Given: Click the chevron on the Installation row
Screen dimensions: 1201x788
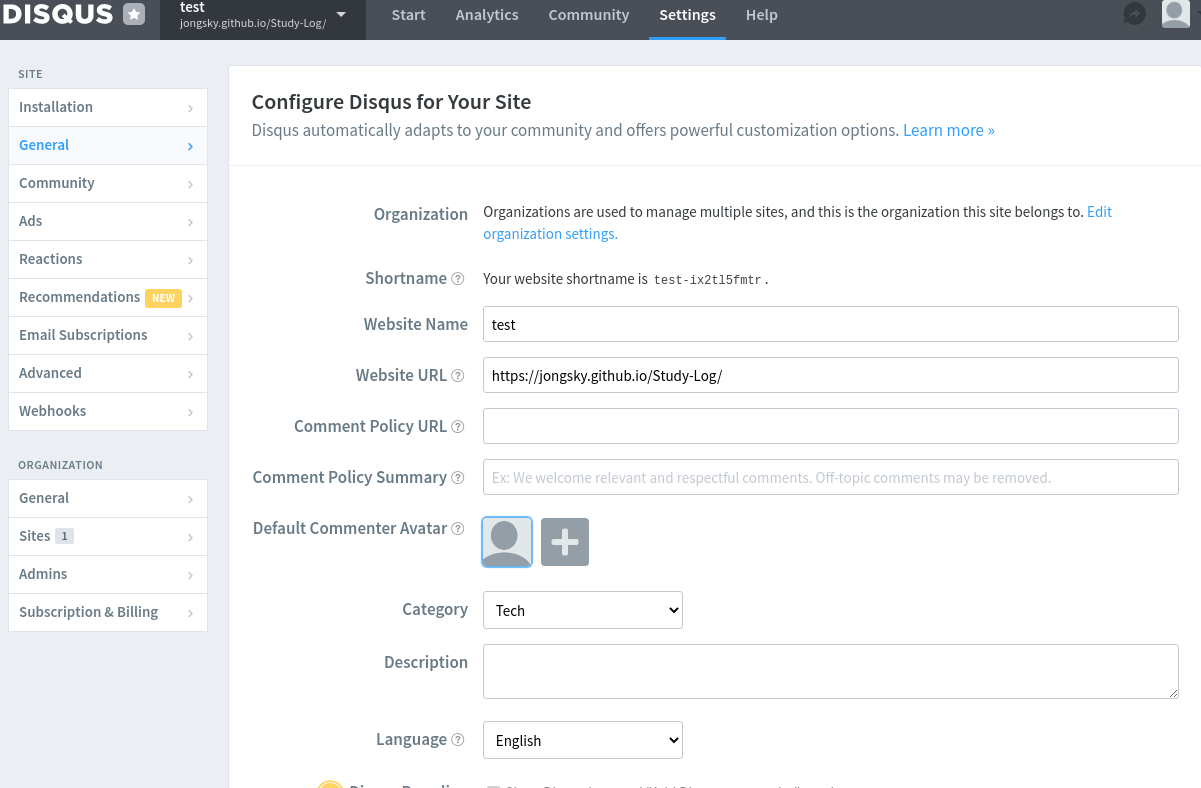Looking at the screenshot, I should pos(190,108).
